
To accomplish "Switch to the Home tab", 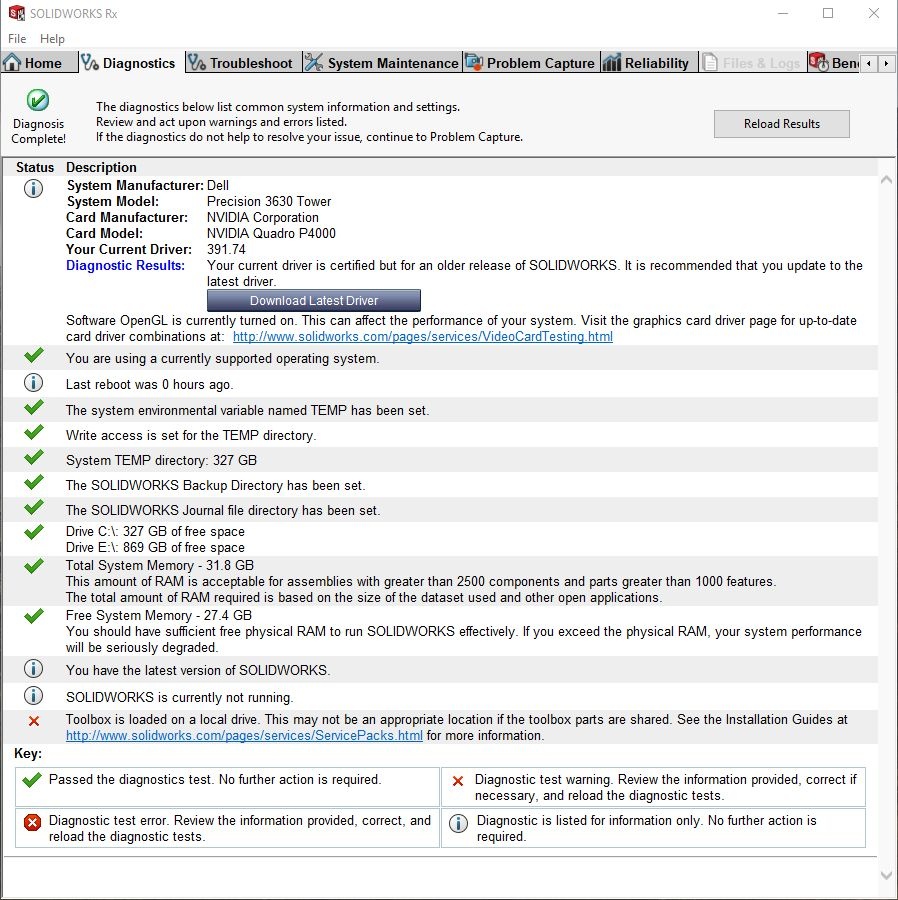I will (39, 63).
